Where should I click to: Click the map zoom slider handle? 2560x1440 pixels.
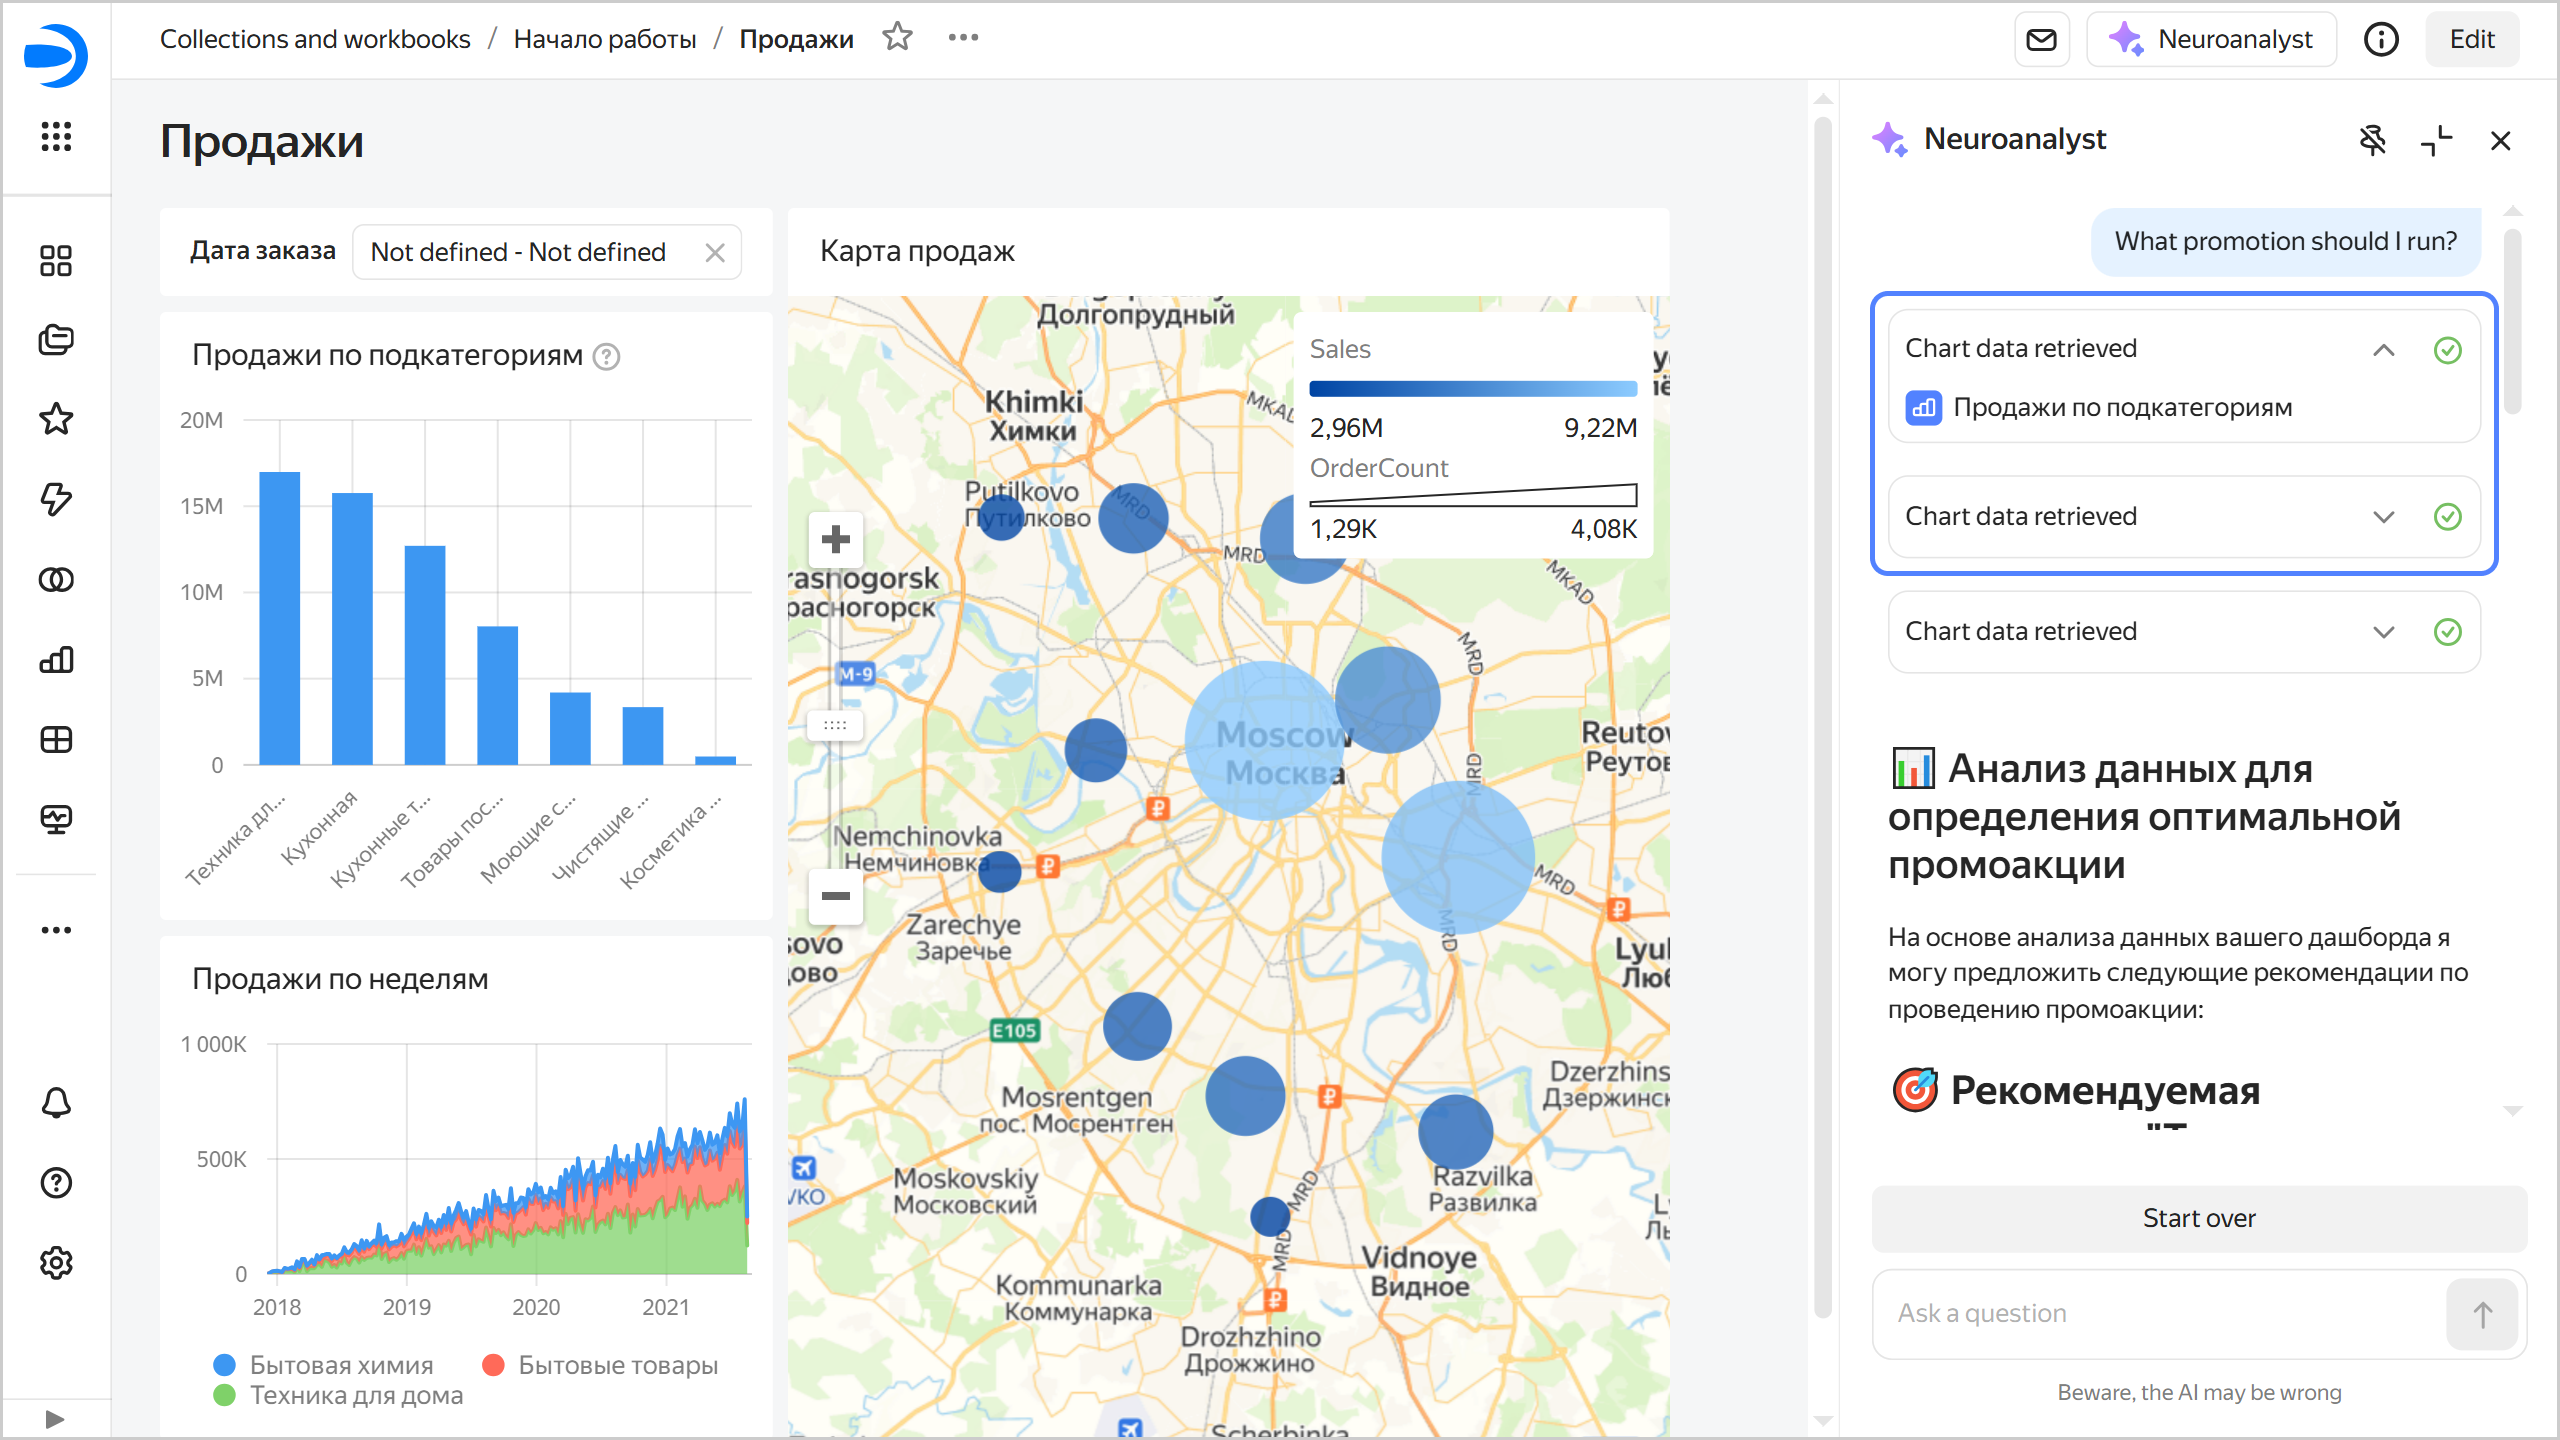pyautogui.click(x=835, y=725)
